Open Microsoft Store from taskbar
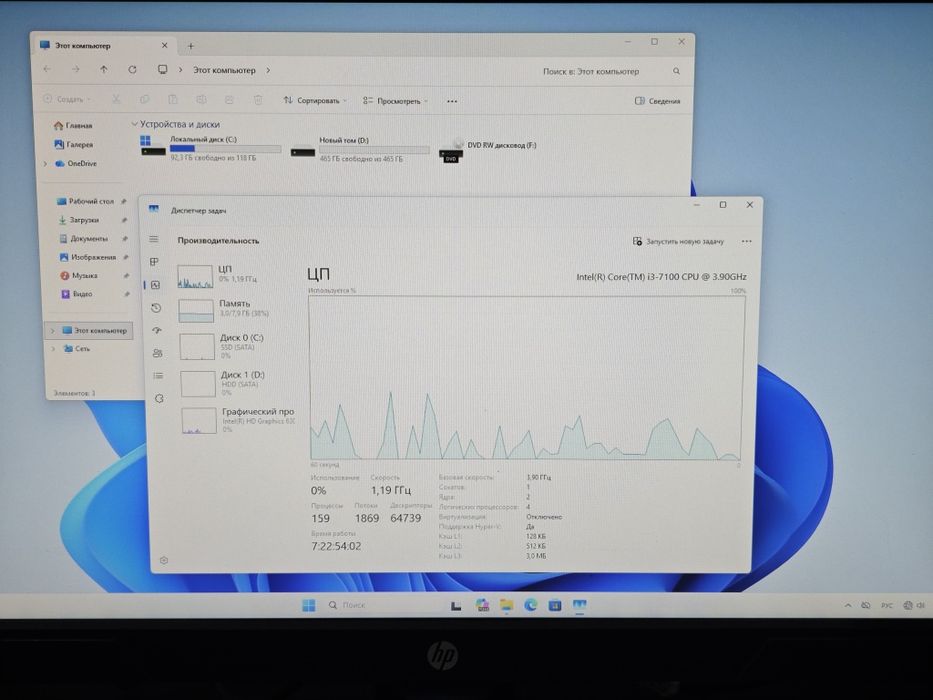This screenshot has height=700, width=933. 555,605
